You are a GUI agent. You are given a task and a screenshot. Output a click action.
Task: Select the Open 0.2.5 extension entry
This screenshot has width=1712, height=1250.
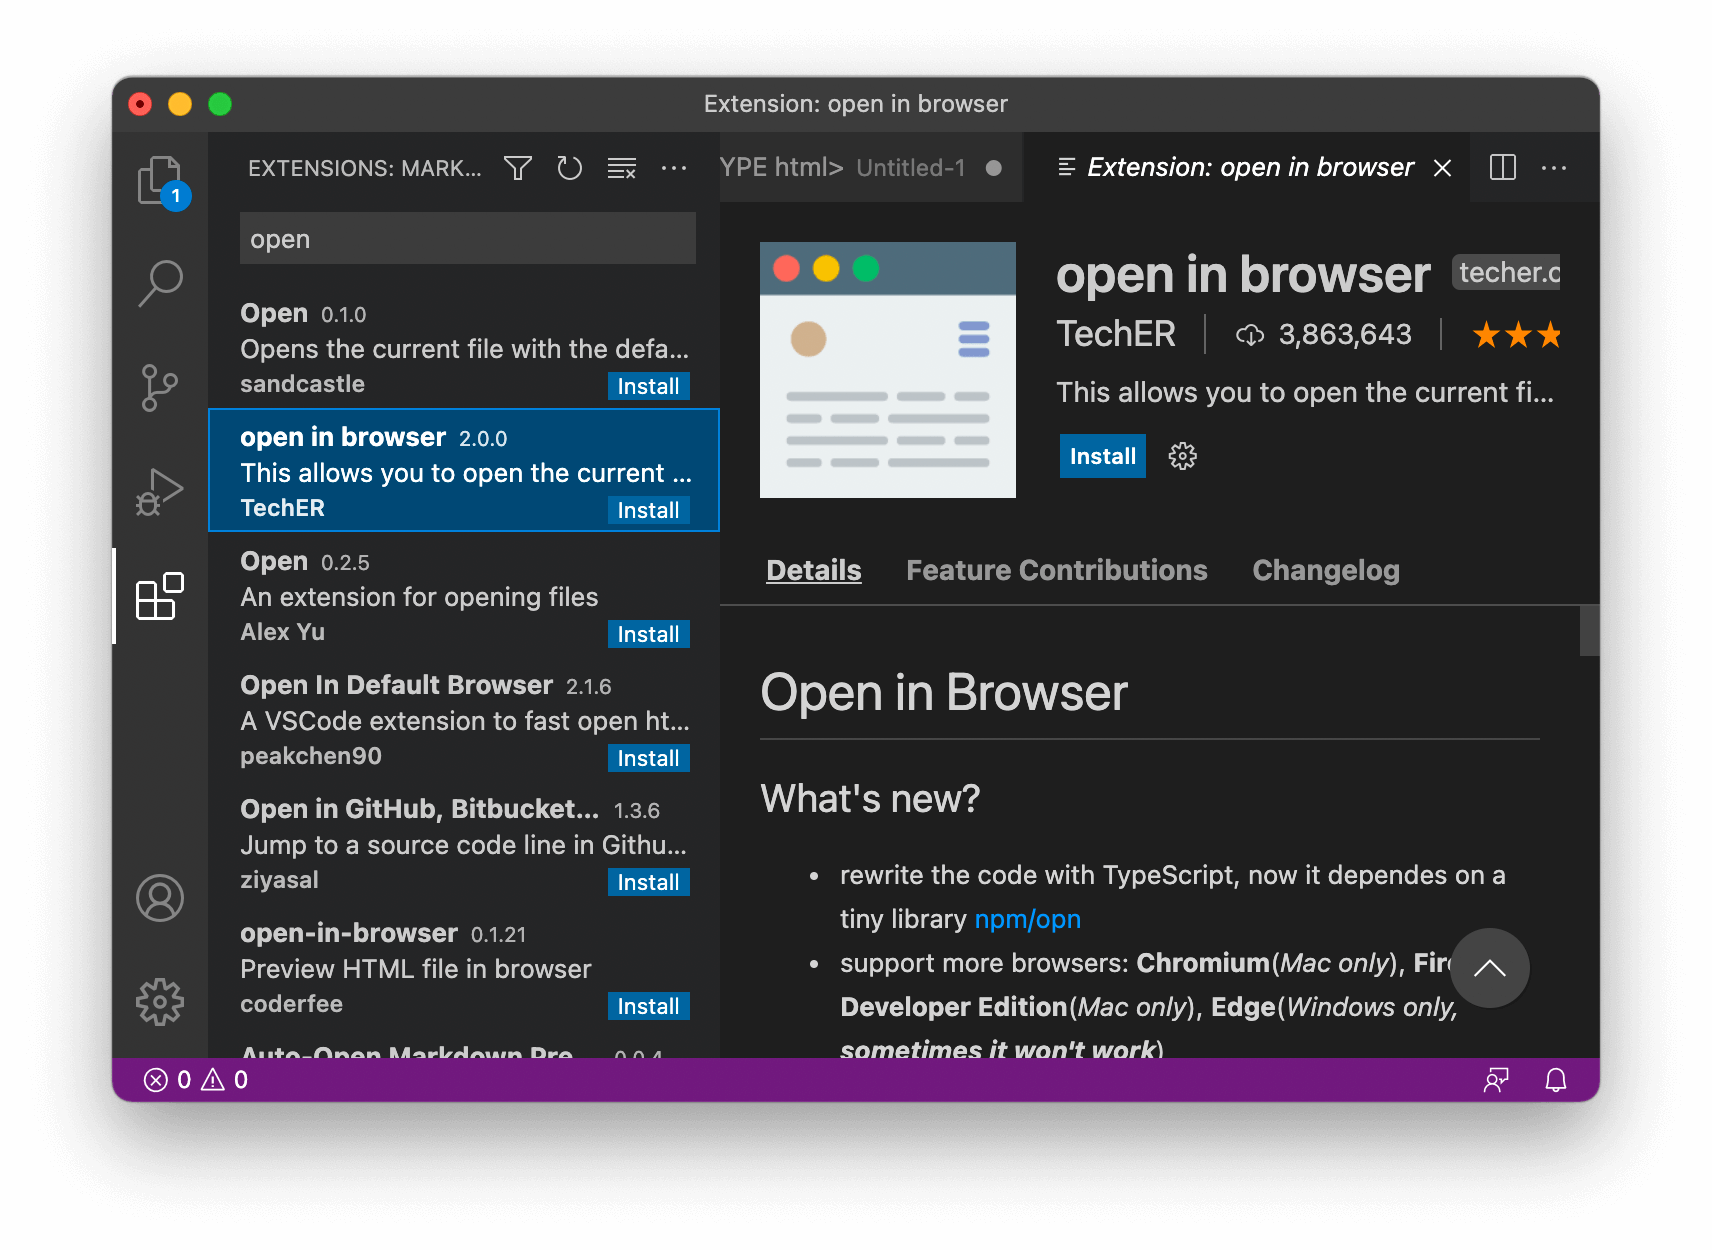[x=464, y=595]
